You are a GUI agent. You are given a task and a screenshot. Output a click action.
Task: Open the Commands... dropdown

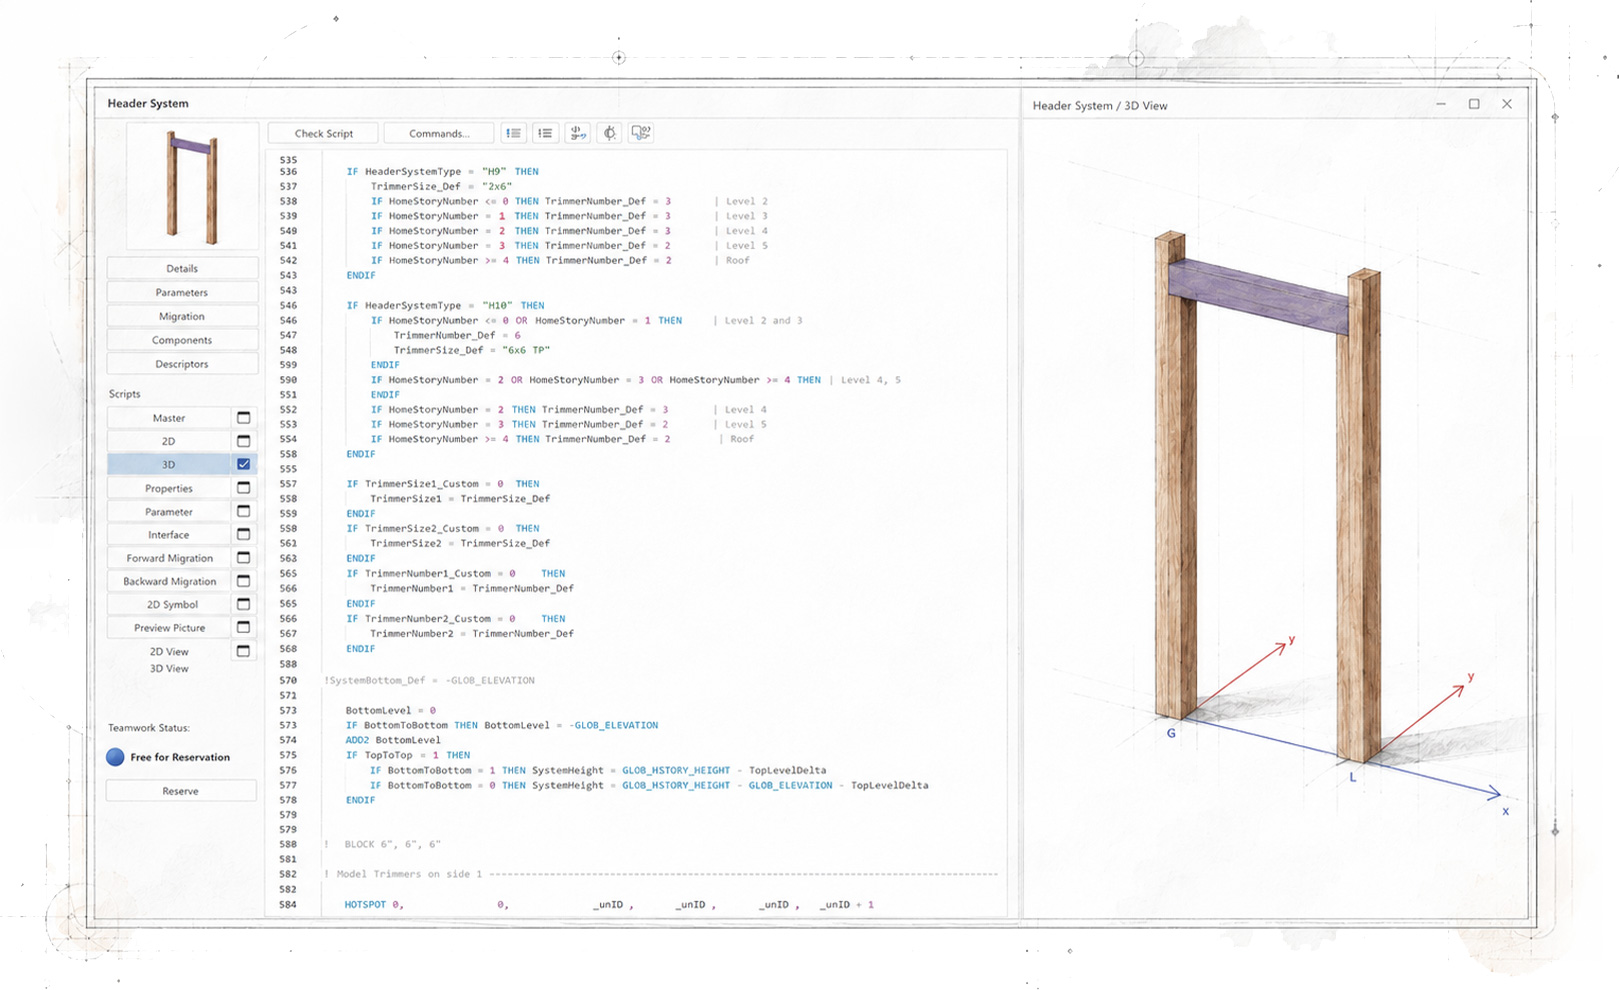(x=438, y=133)
